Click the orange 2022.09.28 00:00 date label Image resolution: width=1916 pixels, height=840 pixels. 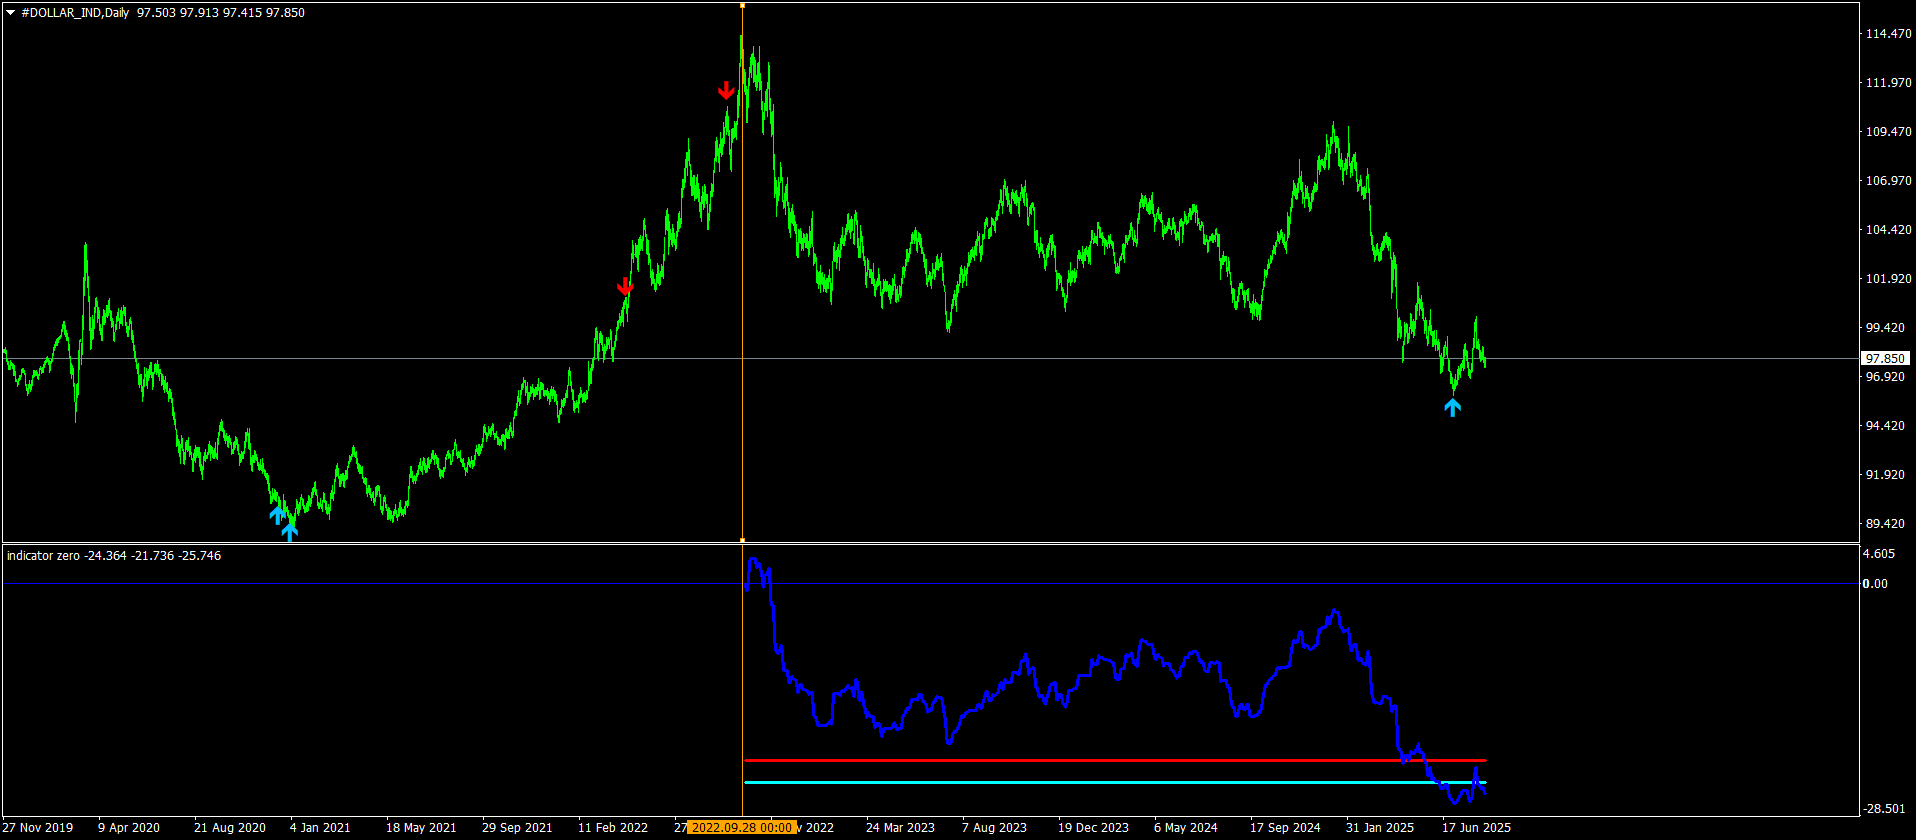(742, 828)
